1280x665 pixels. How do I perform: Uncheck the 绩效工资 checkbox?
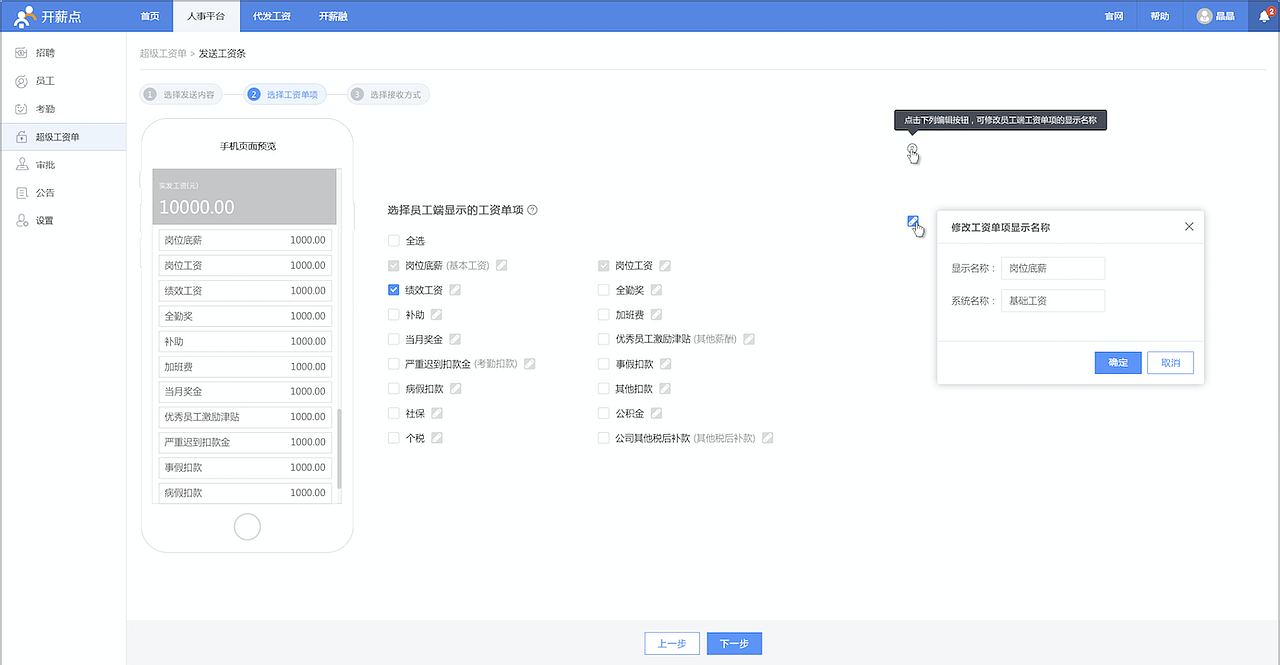[x=393, y=290]
